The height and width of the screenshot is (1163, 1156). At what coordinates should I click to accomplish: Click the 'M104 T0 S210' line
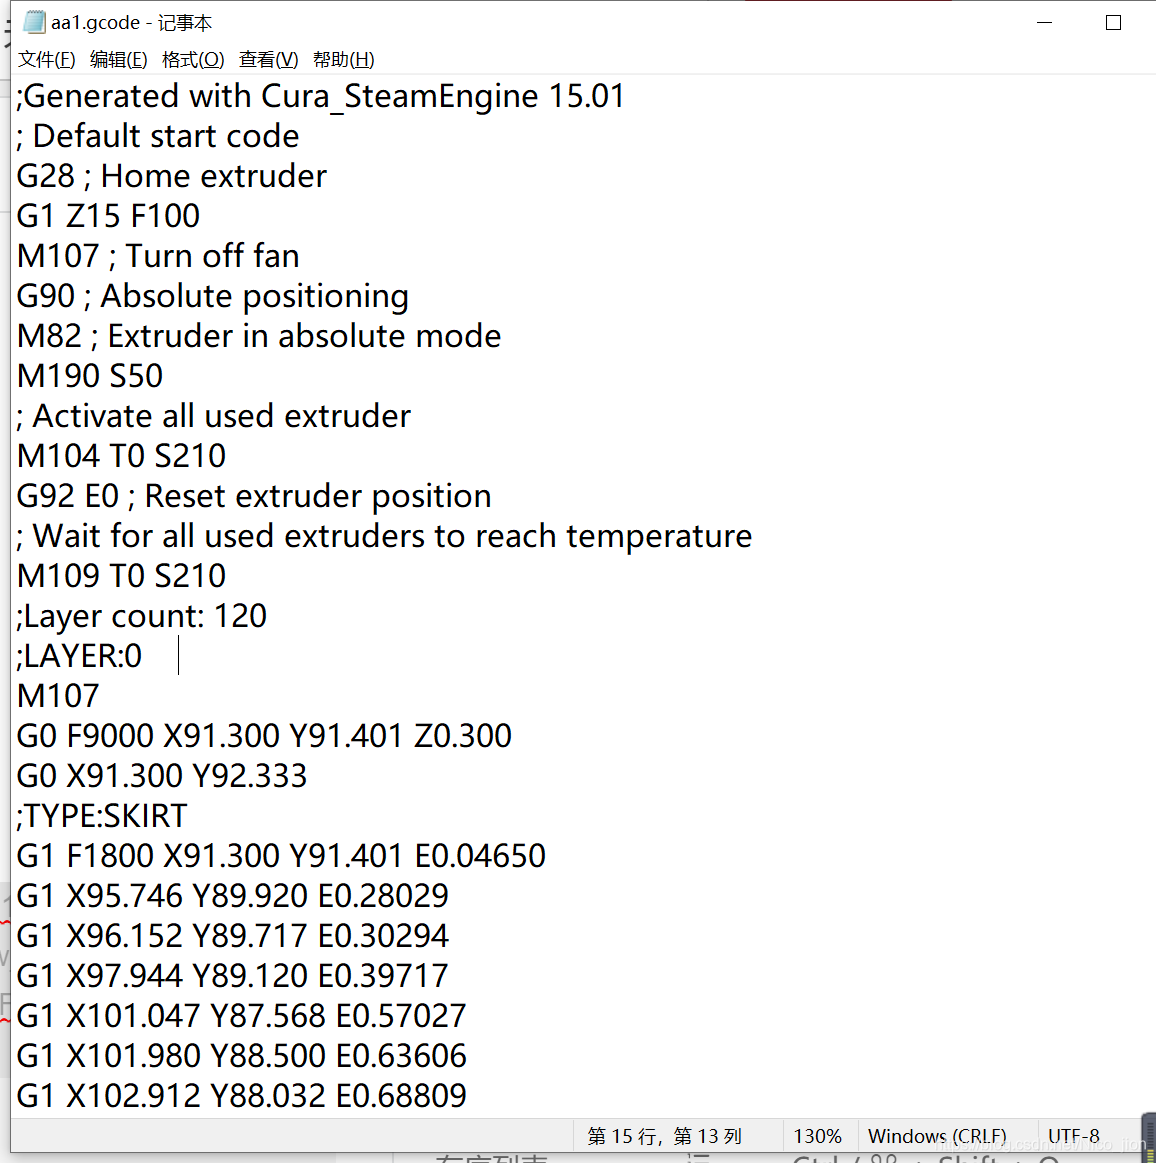121,456
